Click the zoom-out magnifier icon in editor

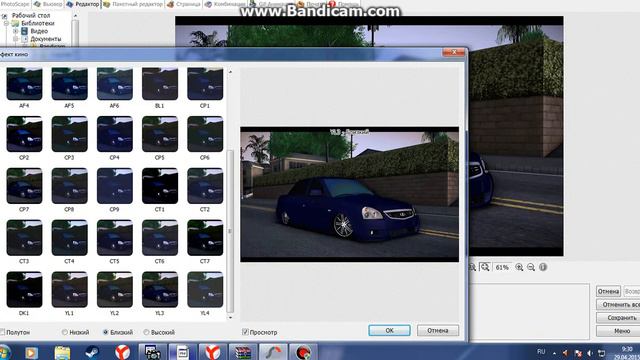pyautogui.click(x=531, y=267)
